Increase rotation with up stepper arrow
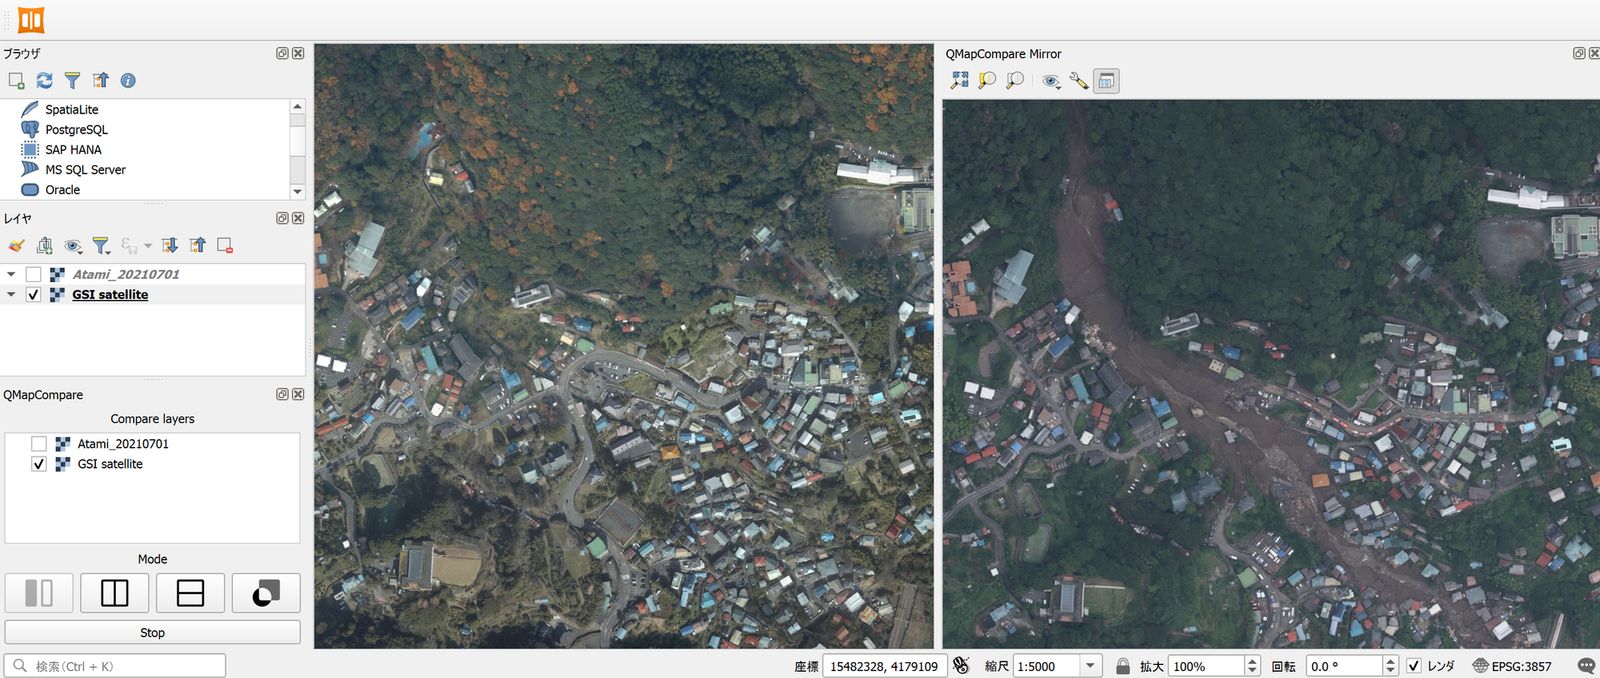The height and width of the screenshot is (678, 1600). click(1390, 661)
